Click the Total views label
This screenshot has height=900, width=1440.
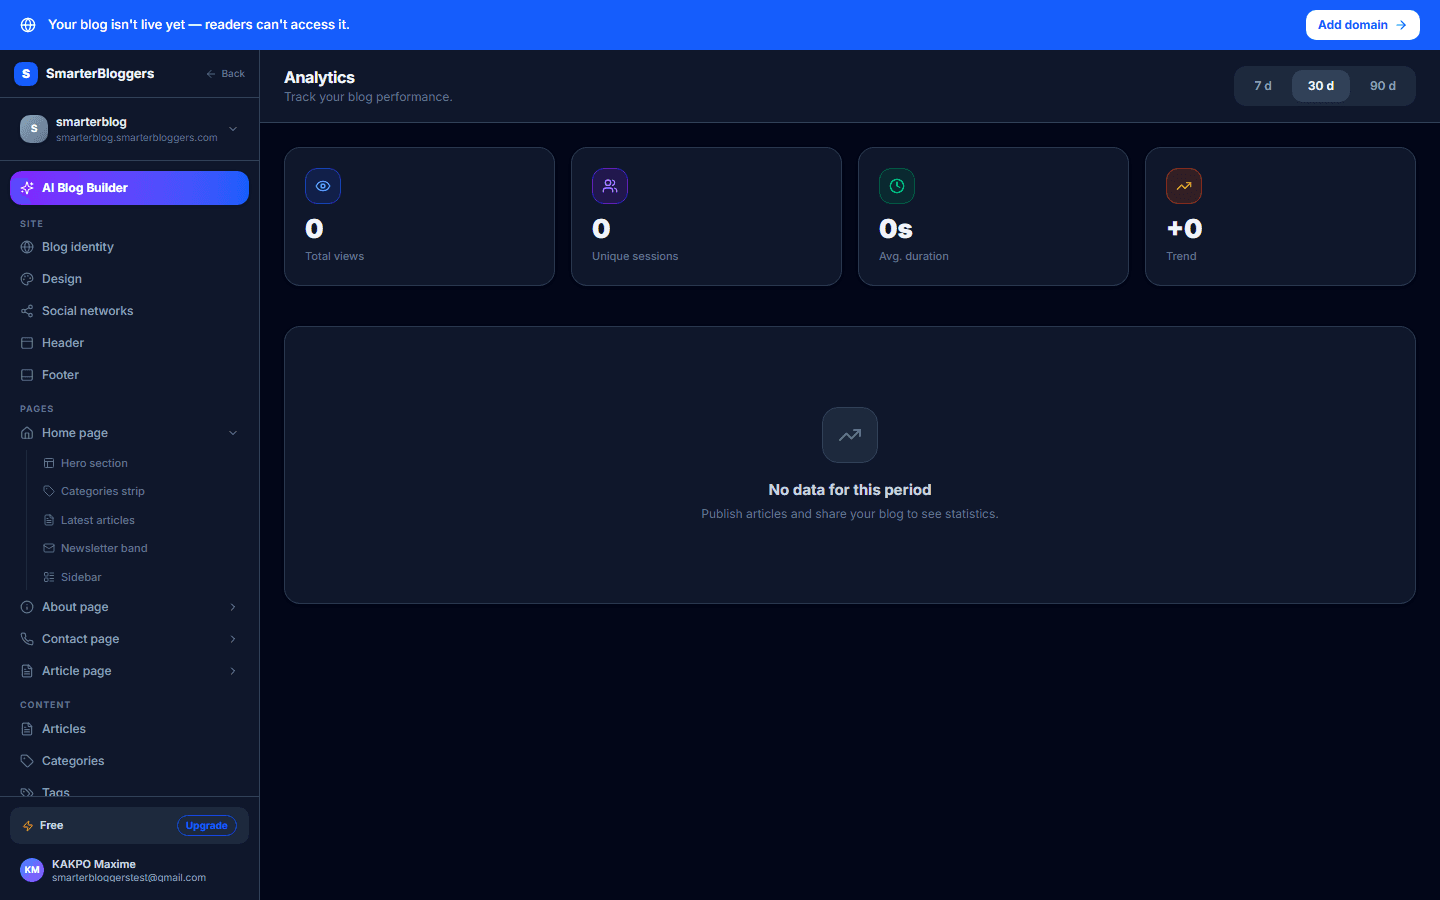(x=335, y=256)
